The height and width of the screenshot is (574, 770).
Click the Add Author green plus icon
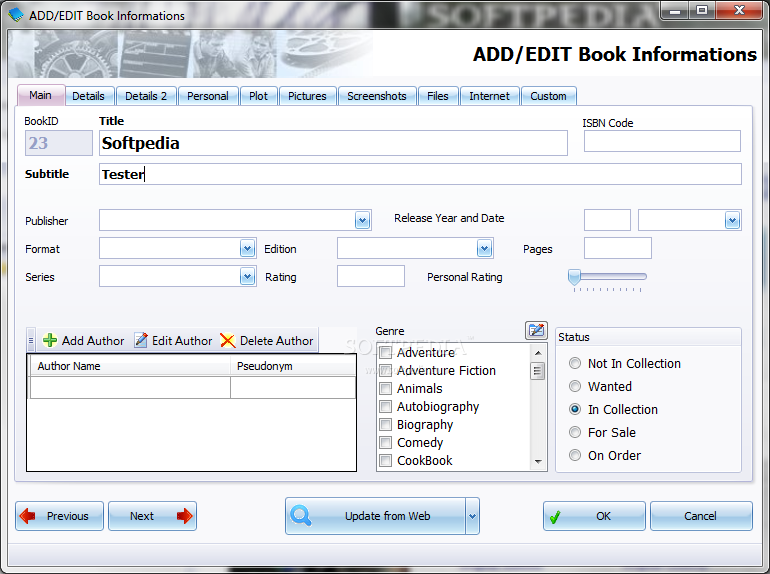coord(50,340)
